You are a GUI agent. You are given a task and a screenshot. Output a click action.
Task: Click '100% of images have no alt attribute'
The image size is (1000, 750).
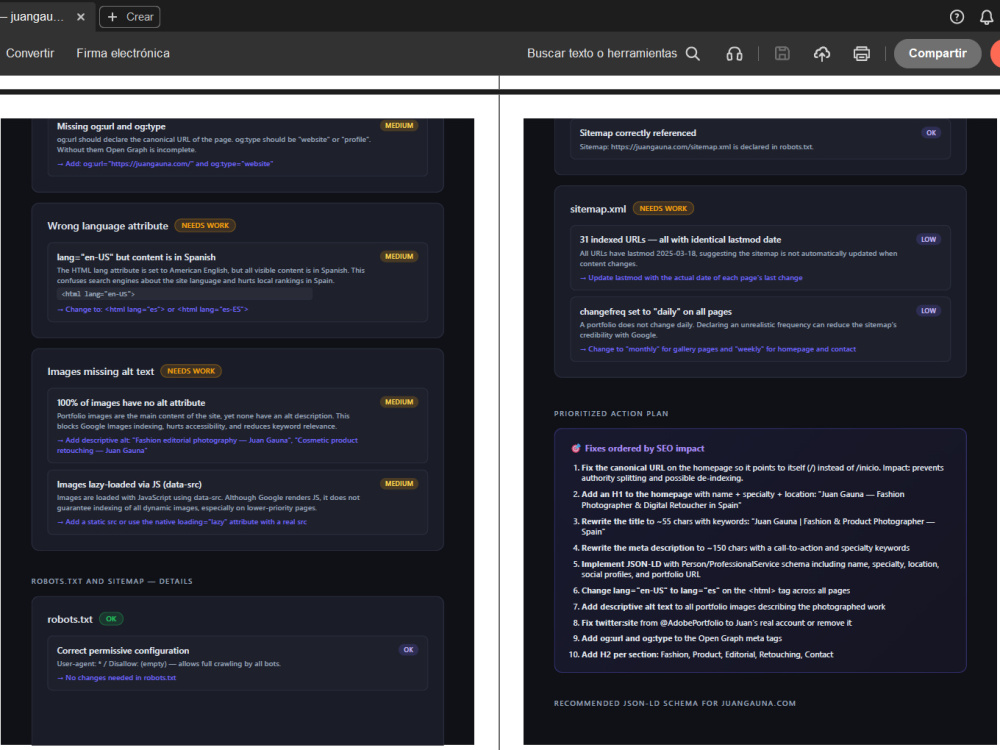pyautogui.click(x=131, y=403)
